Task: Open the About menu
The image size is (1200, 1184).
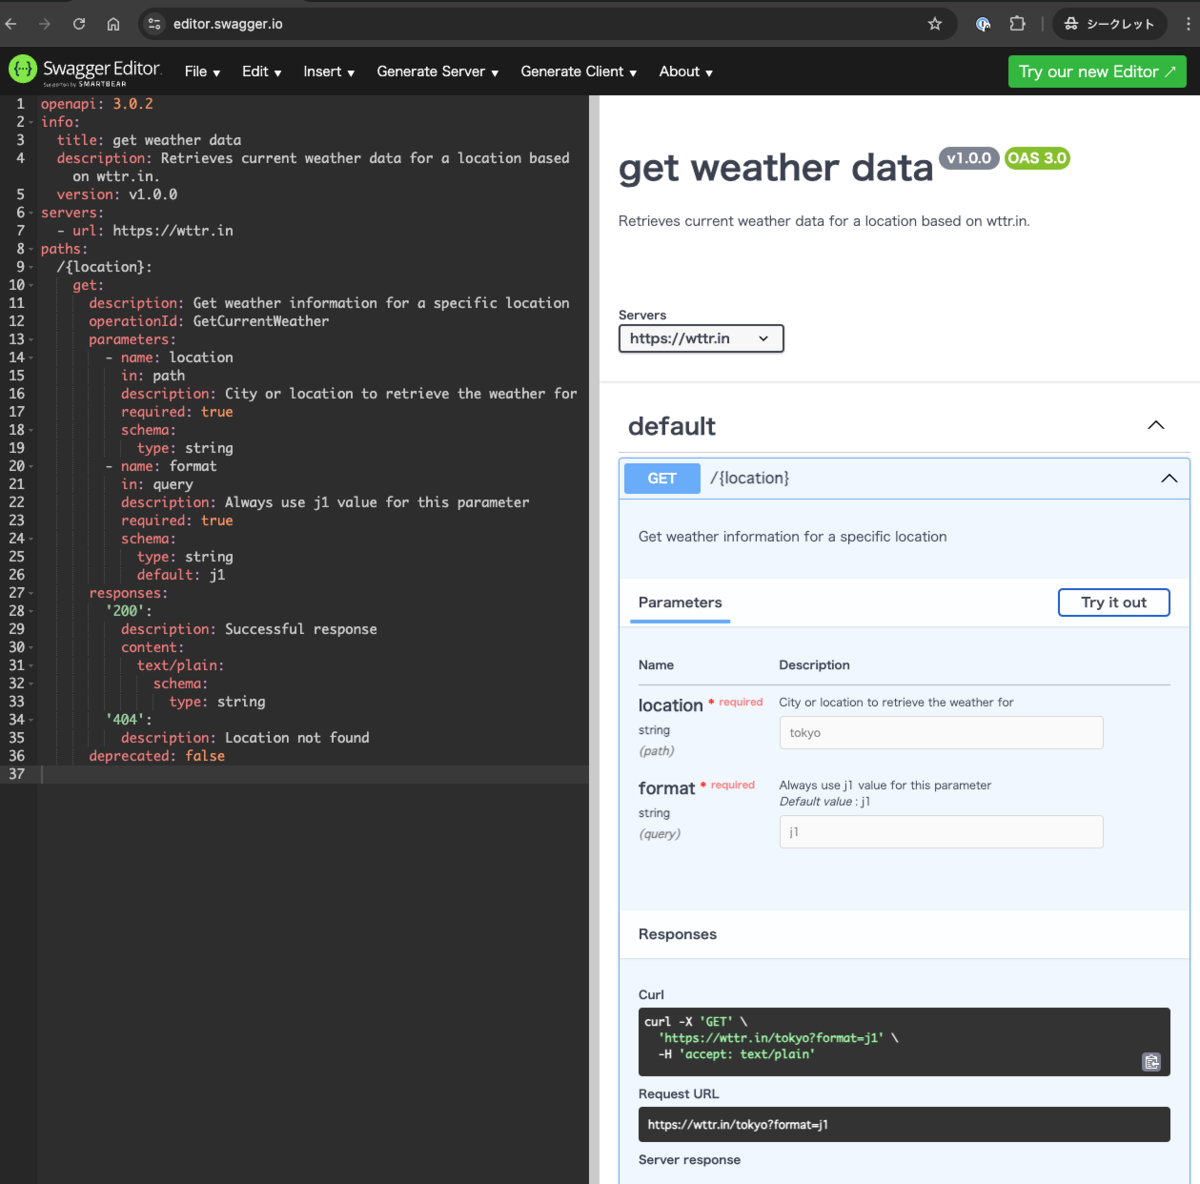Action: tap(686, 72)
